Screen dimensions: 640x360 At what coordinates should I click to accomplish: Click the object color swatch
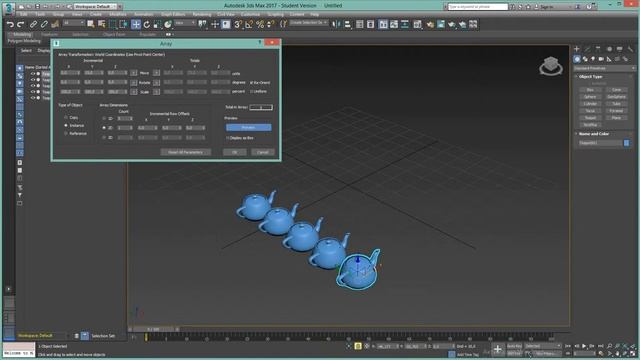click(x=627, y=143)
